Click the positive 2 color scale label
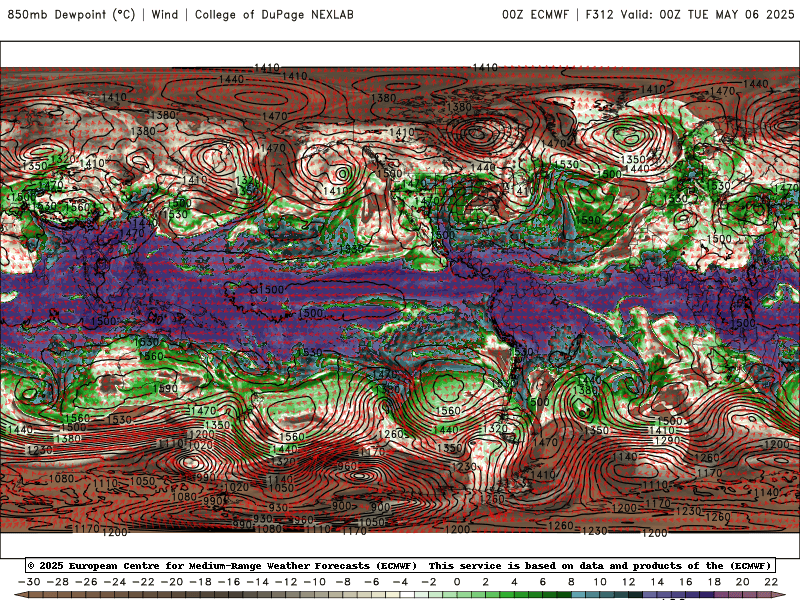 coord(486,582)
